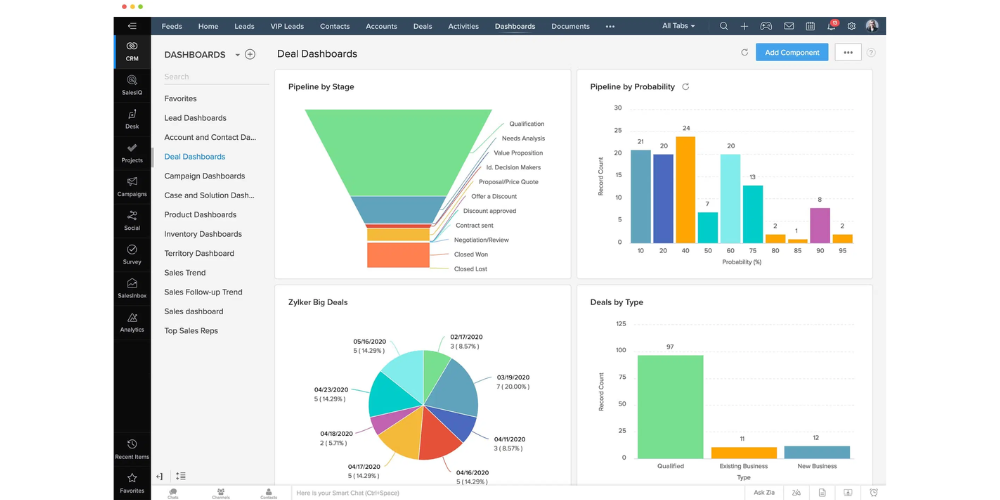The width and height of the screenshot is (1000, 500).
Task: Click the add new dashboard plus icon
Action: 250,55
